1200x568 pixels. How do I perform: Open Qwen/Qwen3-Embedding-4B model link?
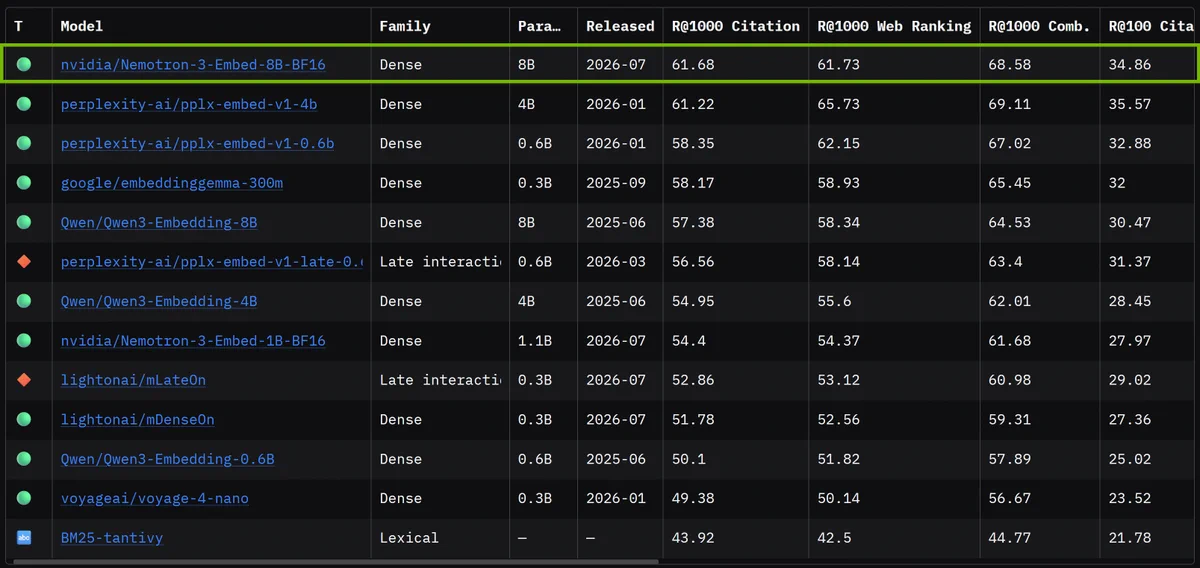(159, 301)
